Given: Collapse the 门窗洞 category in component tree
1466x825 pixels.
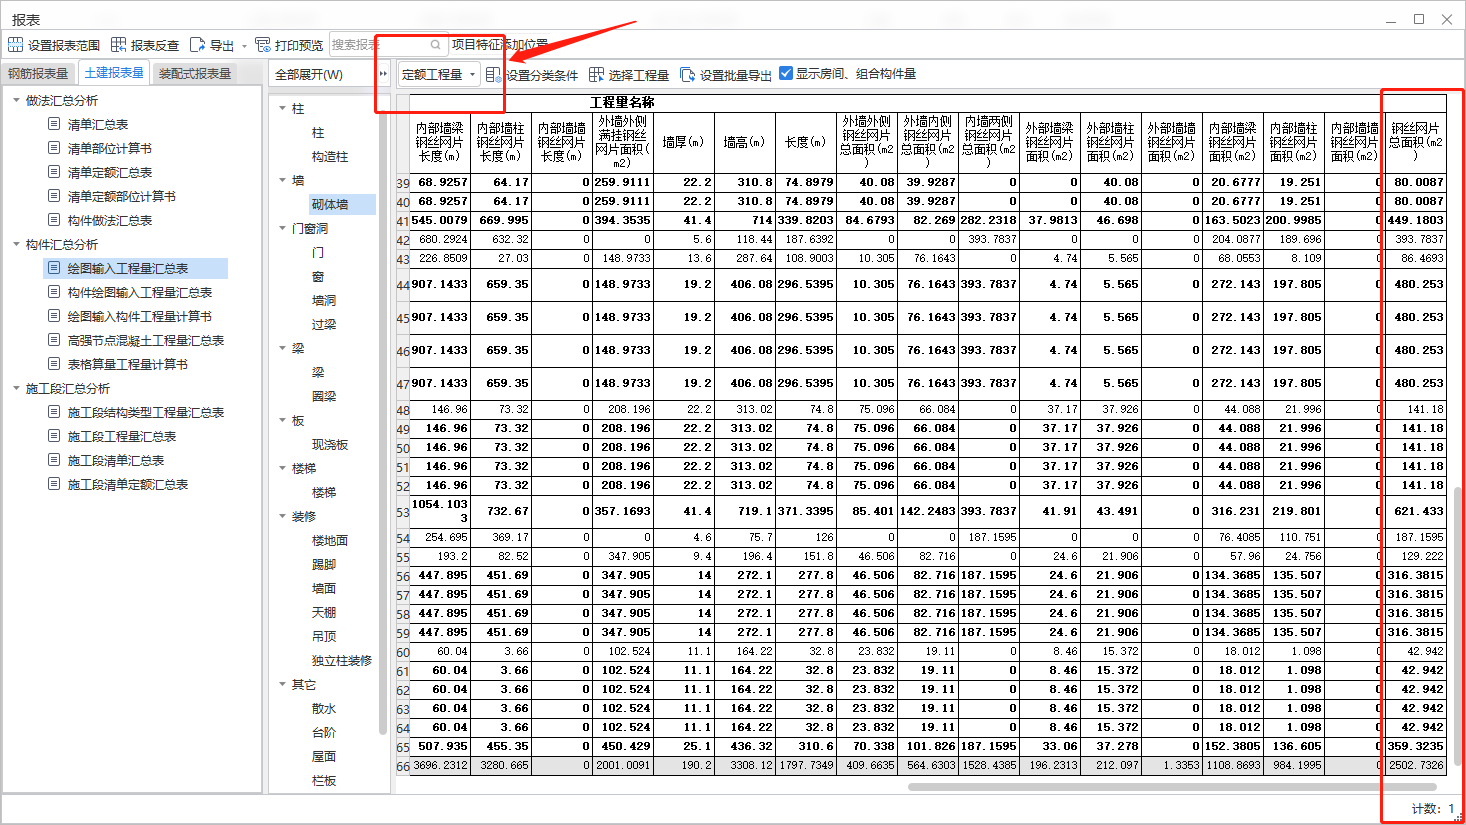Looking at the screenshot, I should click(282, 228).
